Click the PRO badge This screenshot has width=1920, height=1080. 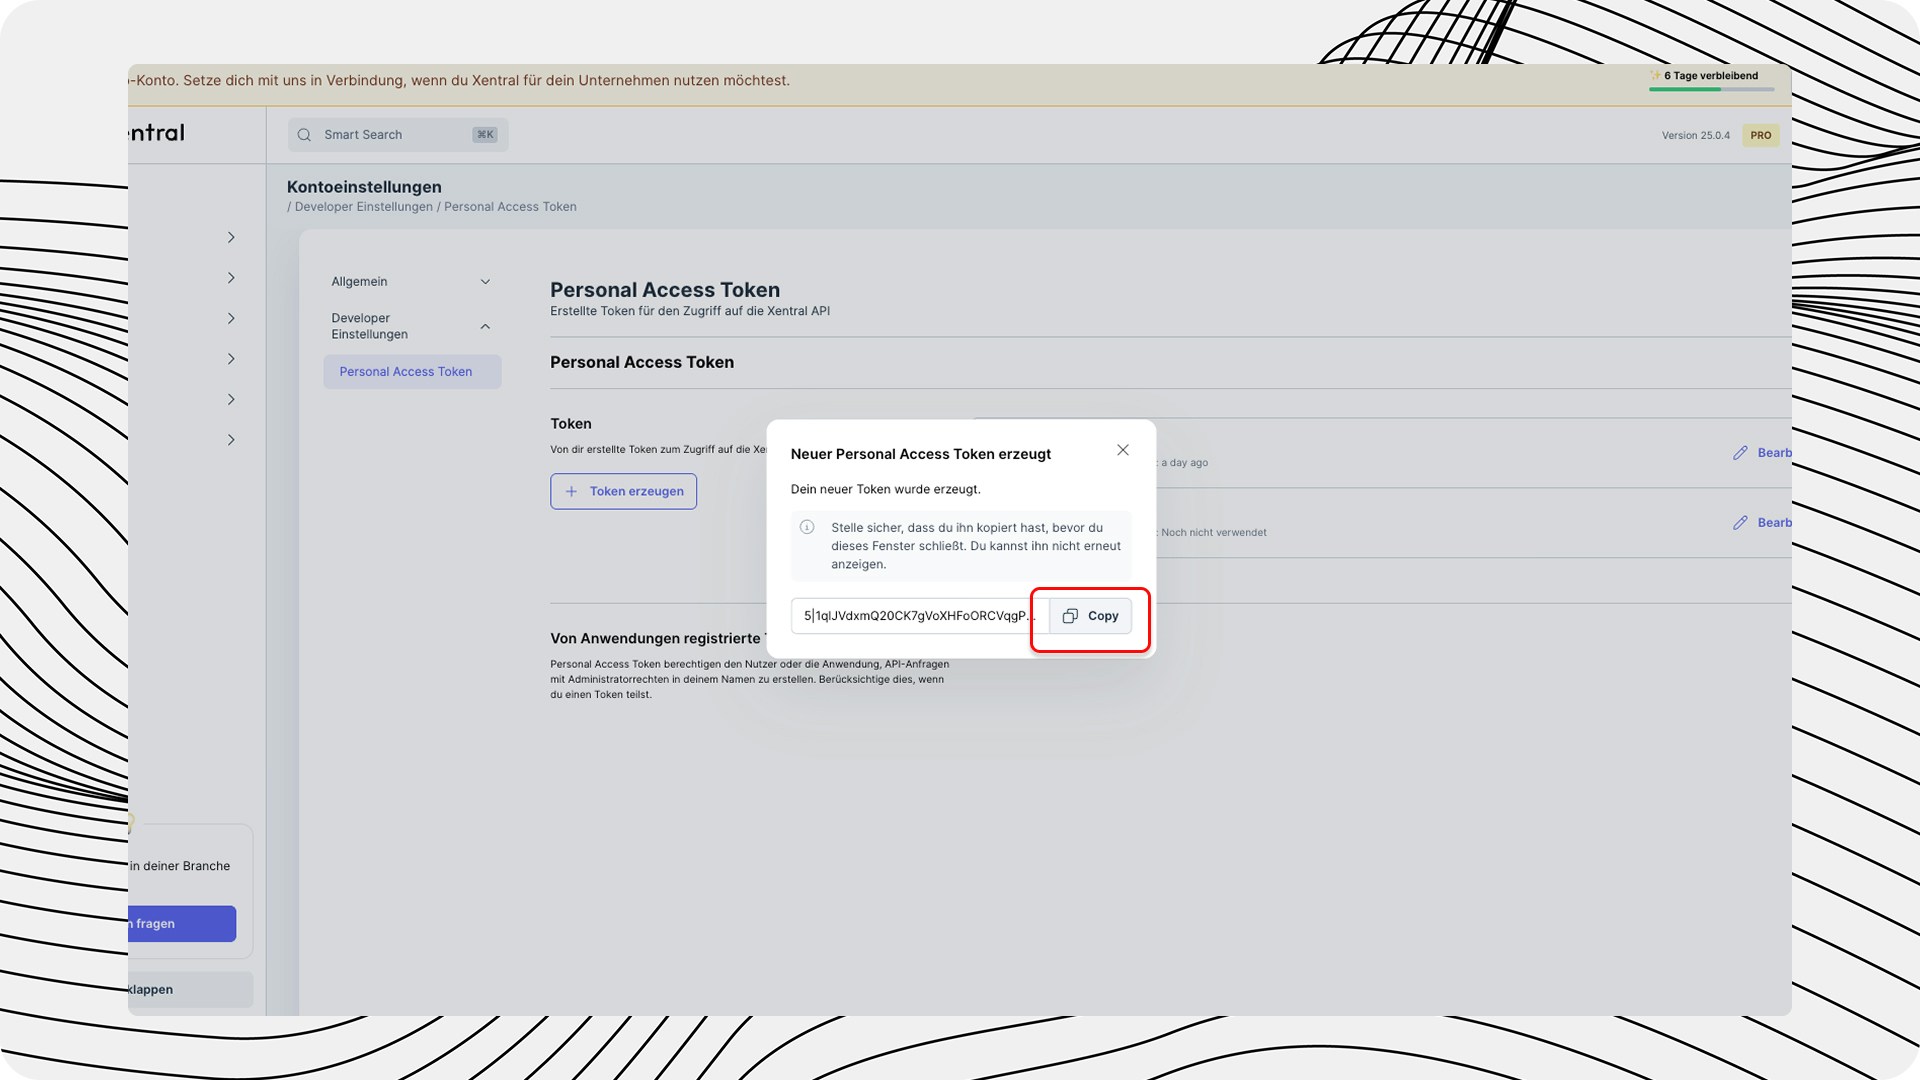pyautogui.click(x=1760, y=135)
